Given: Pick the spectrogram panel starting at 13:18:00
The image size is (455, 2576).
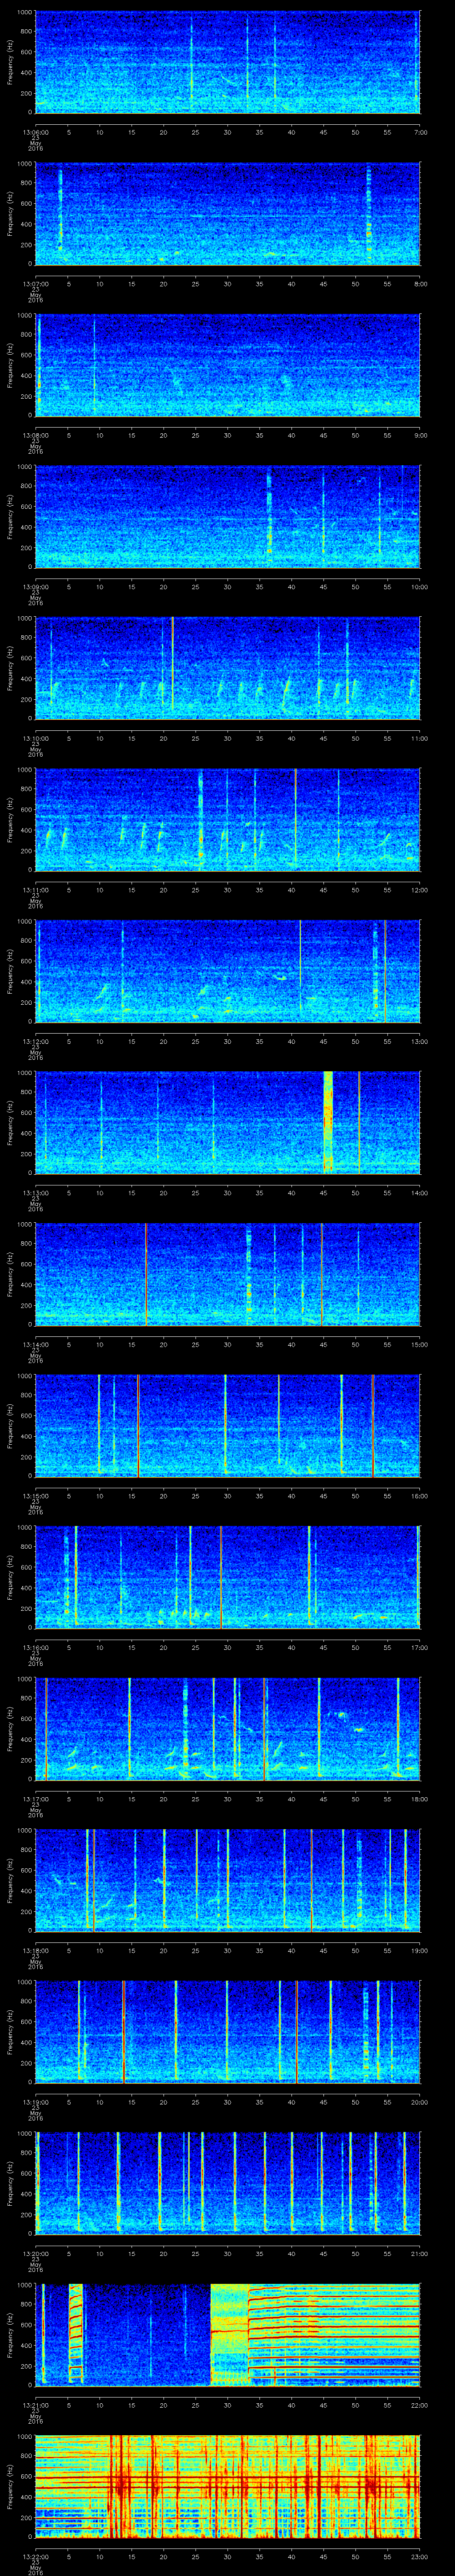Looking at the screenshot, I should [228, 1880].
